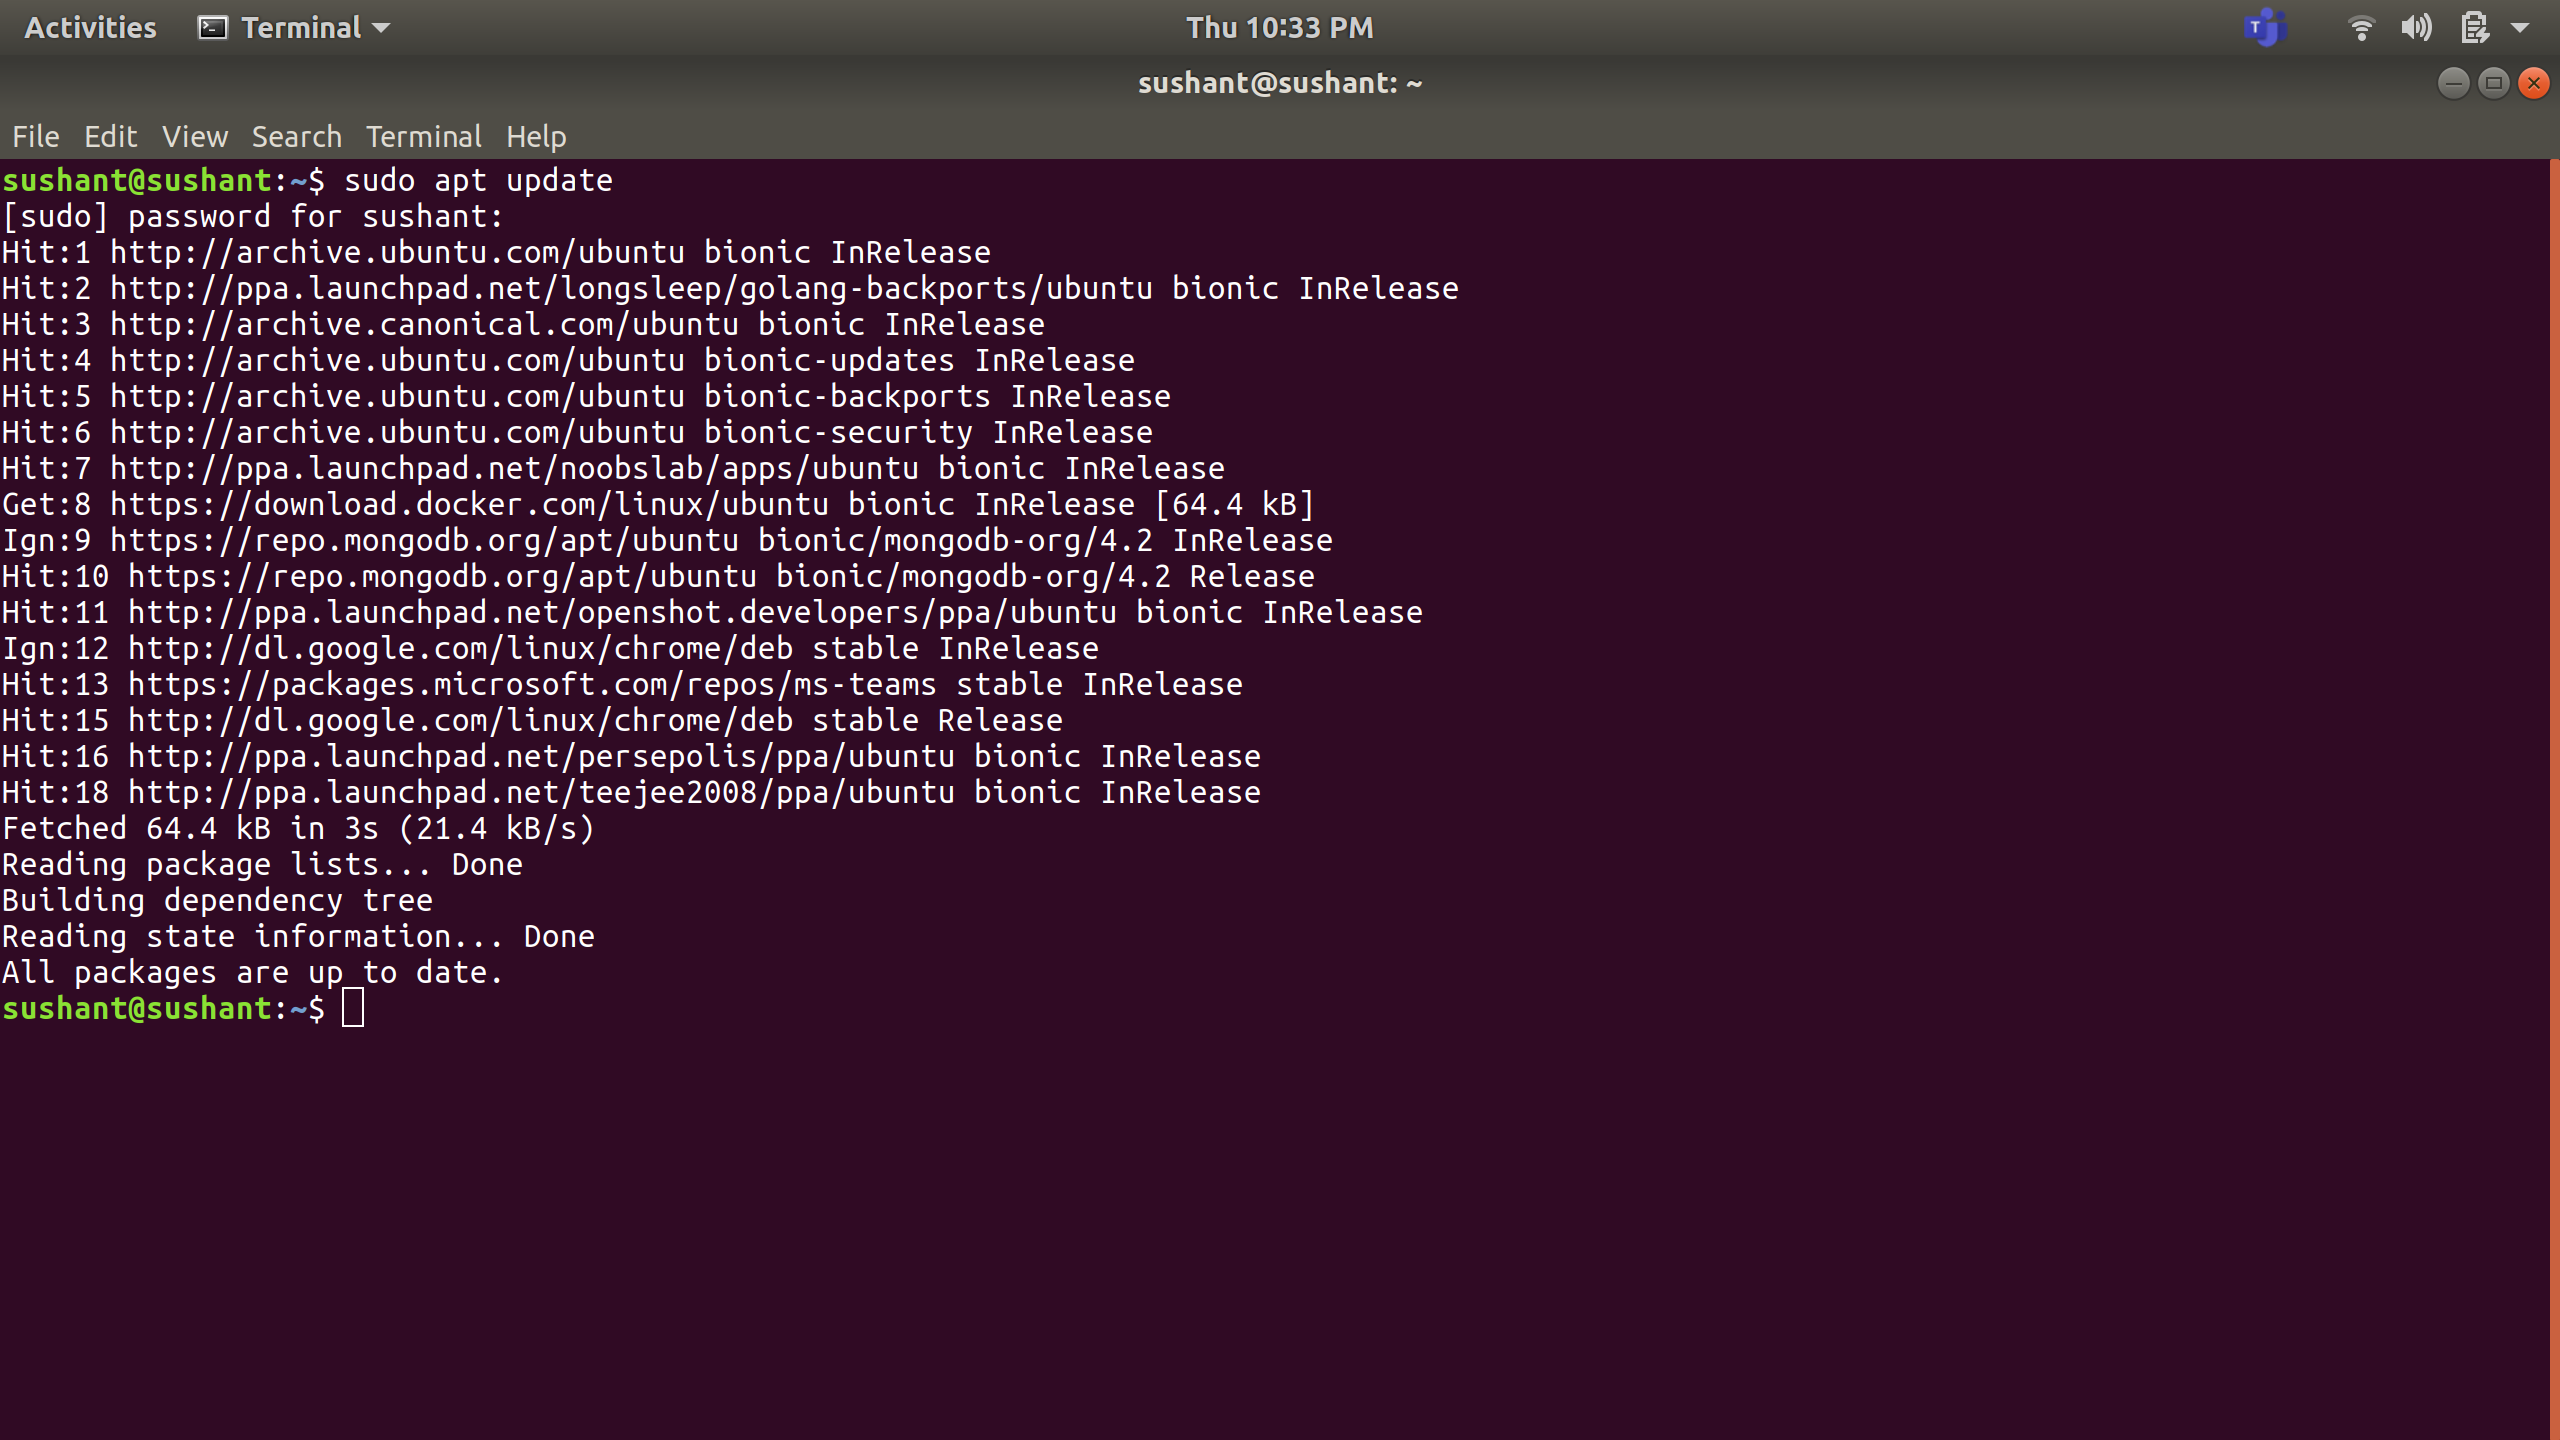Open the Help menu

point(535,136)
